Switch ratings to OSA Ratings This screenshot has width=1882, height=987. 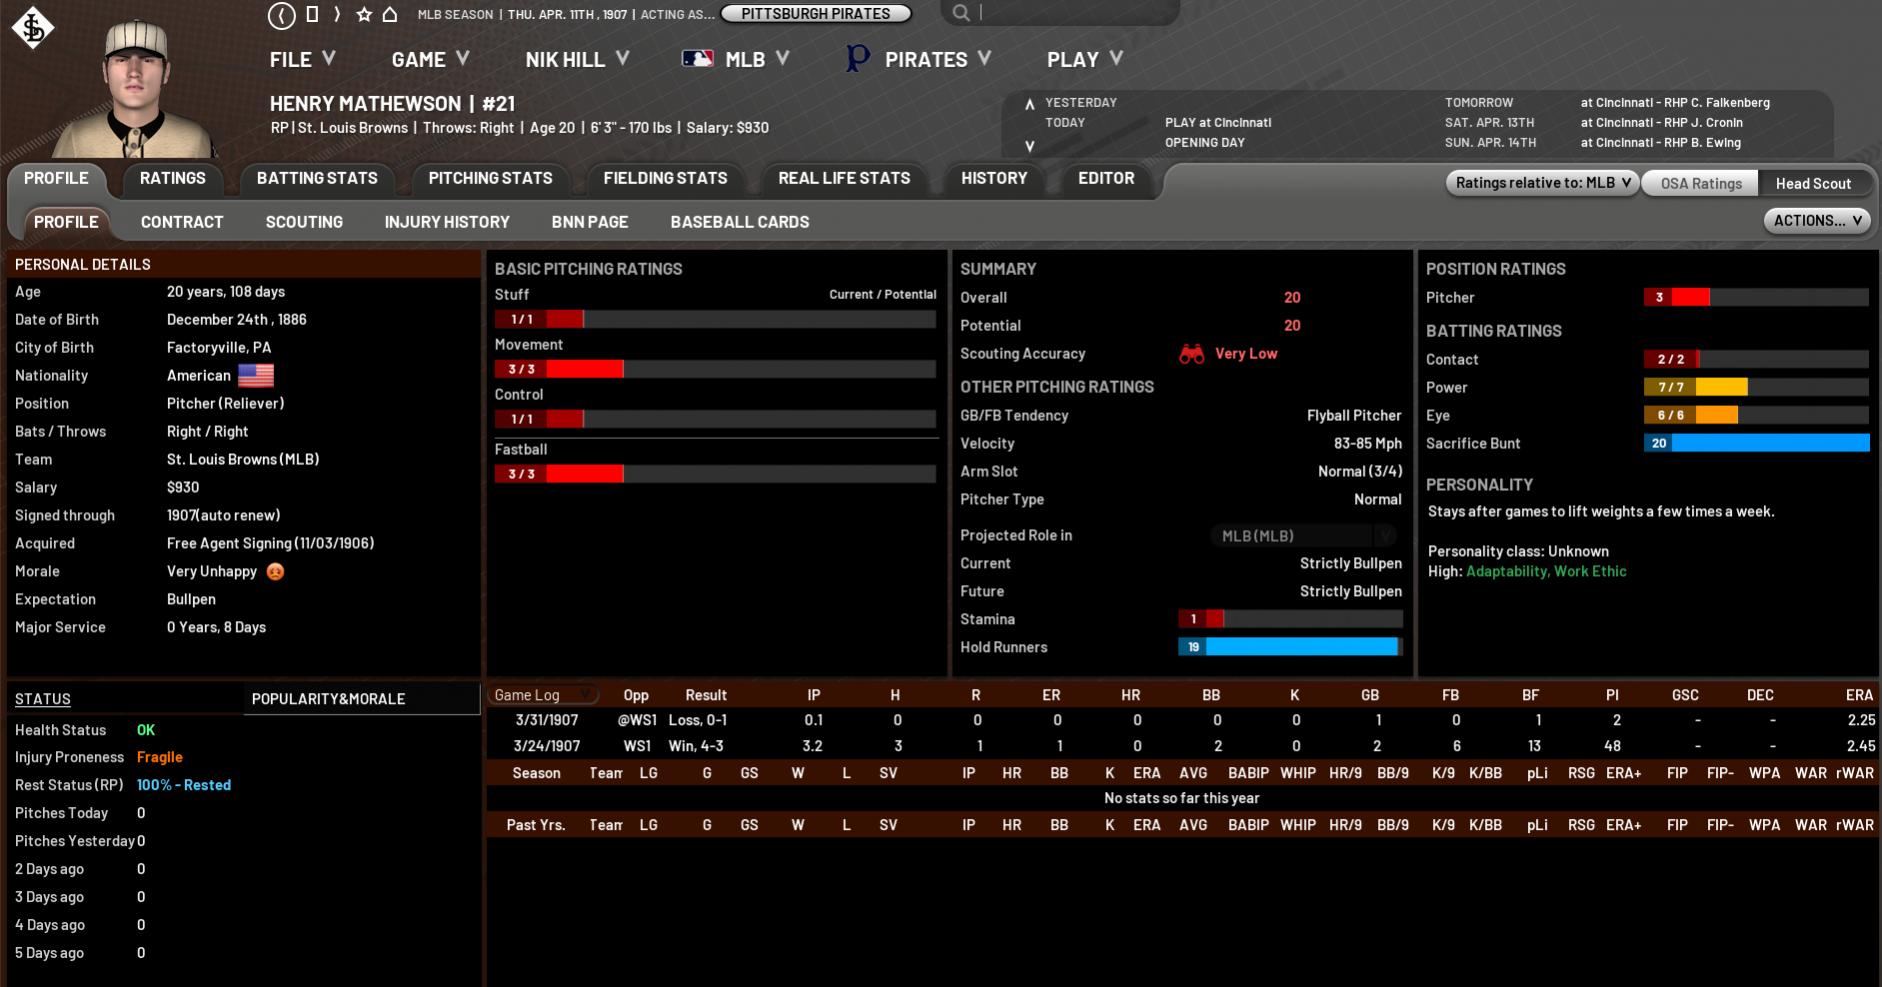point(1700,183)
